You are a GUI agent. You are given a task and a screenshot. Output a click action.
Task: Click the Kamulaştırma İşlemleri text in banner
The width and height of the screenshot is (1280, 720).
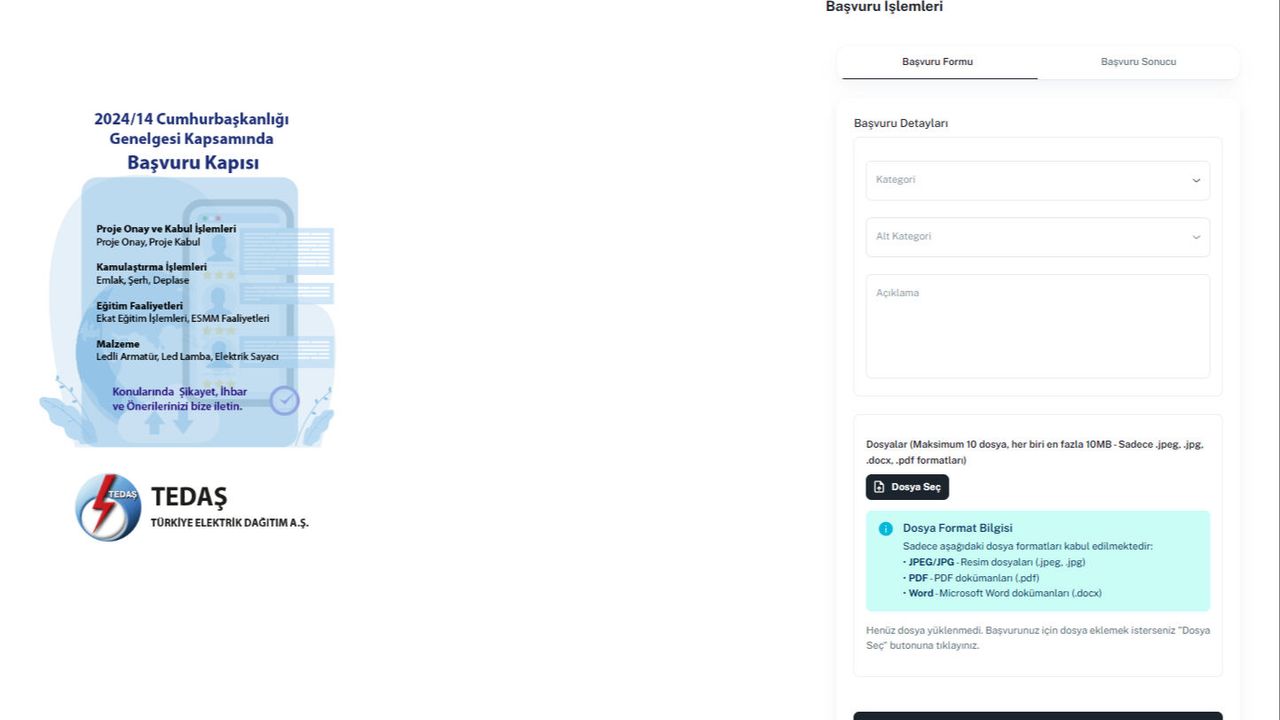[151, 267]
